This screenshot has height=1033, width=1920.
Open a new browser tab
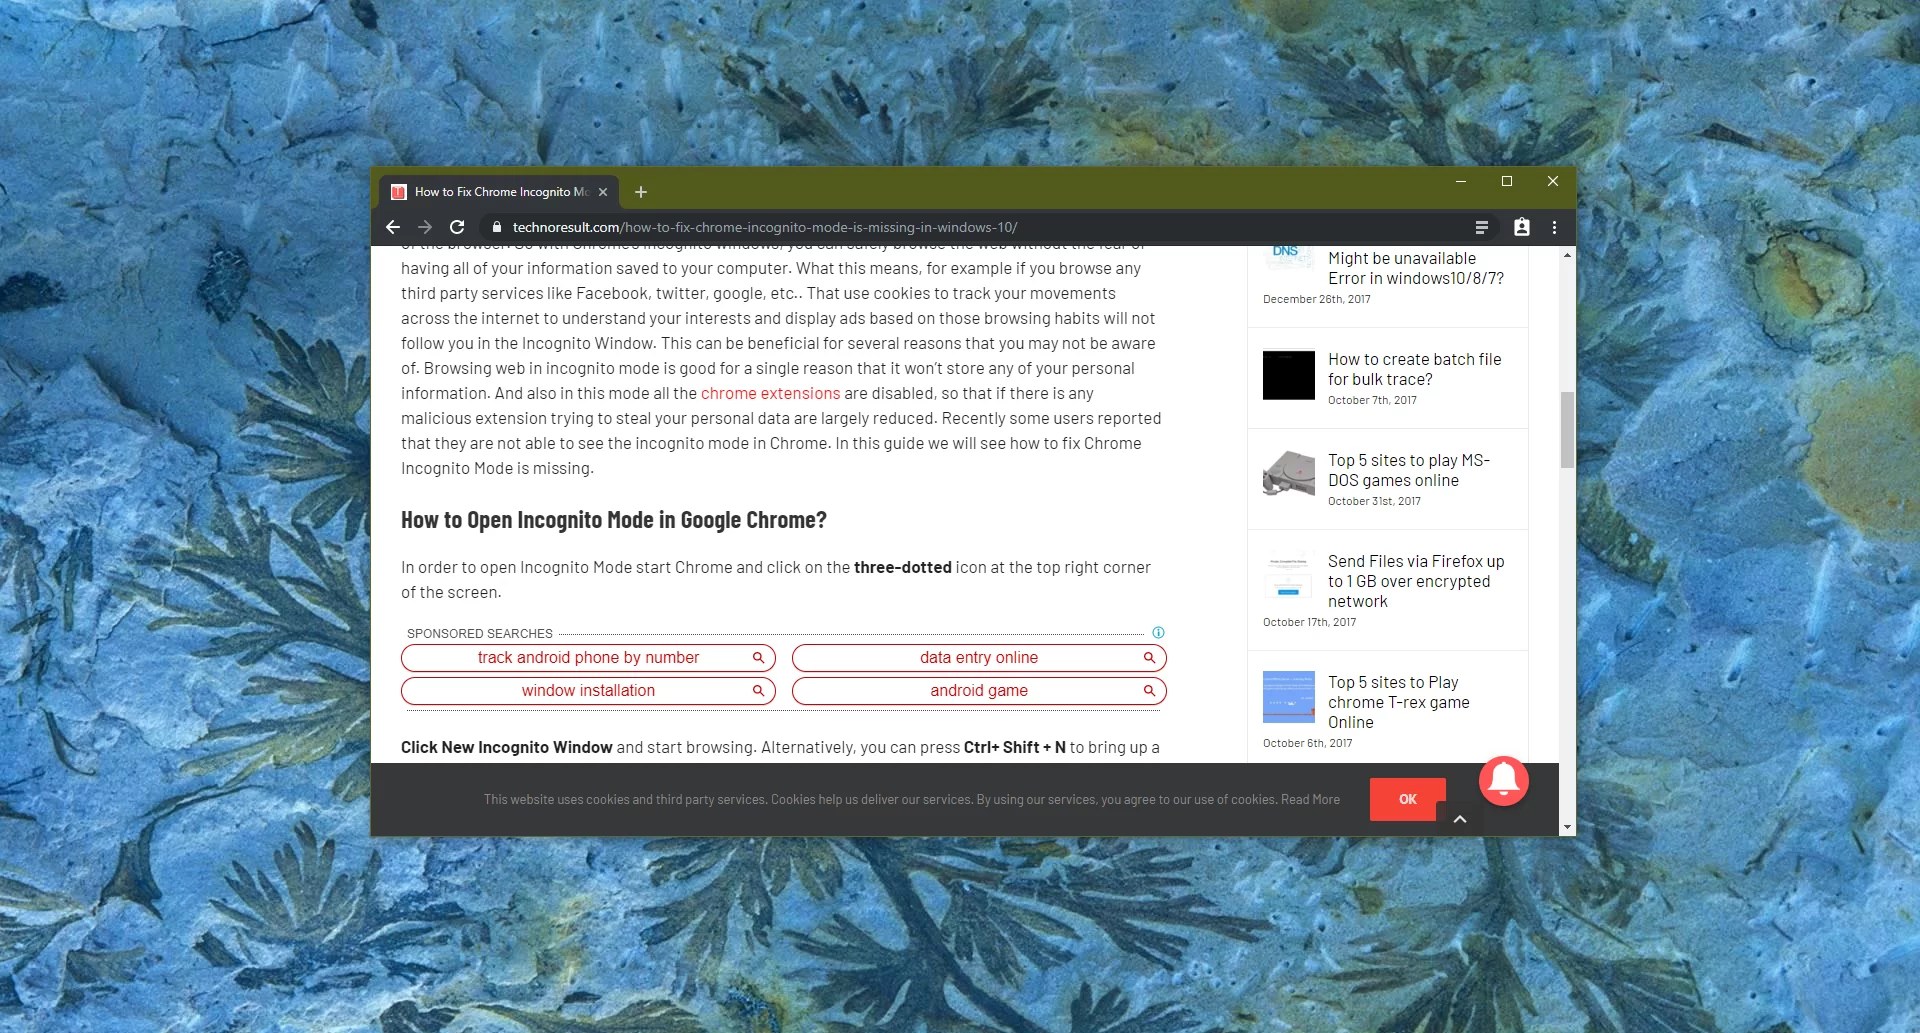[x=641, y=192]
